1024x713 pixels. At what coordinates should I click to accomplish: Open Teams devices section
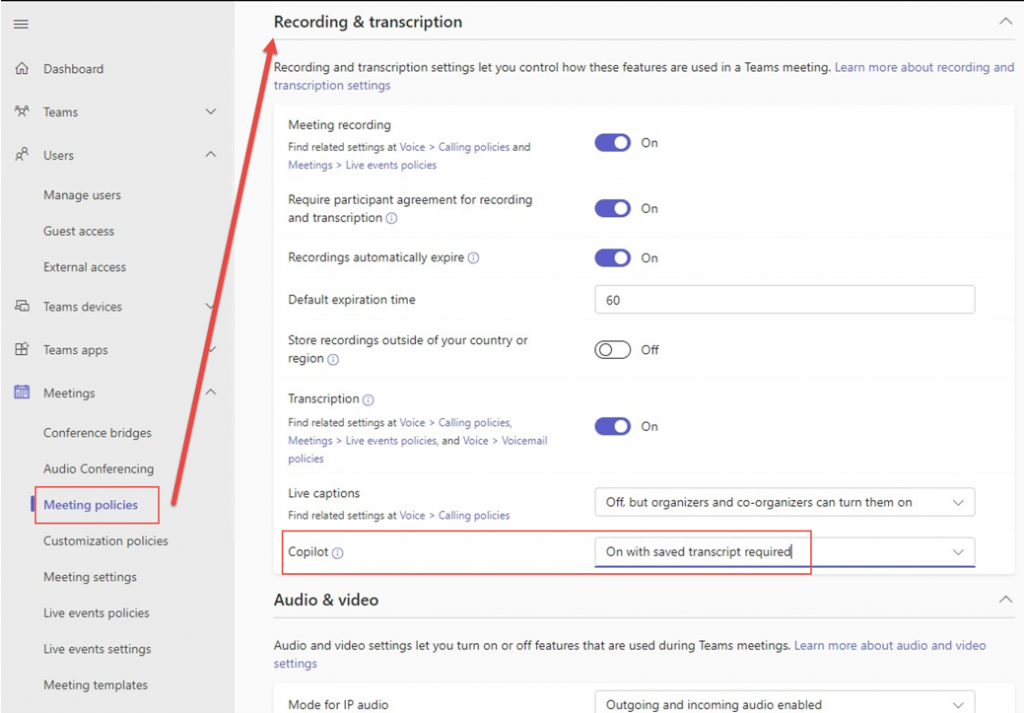[x=82, y=307]
